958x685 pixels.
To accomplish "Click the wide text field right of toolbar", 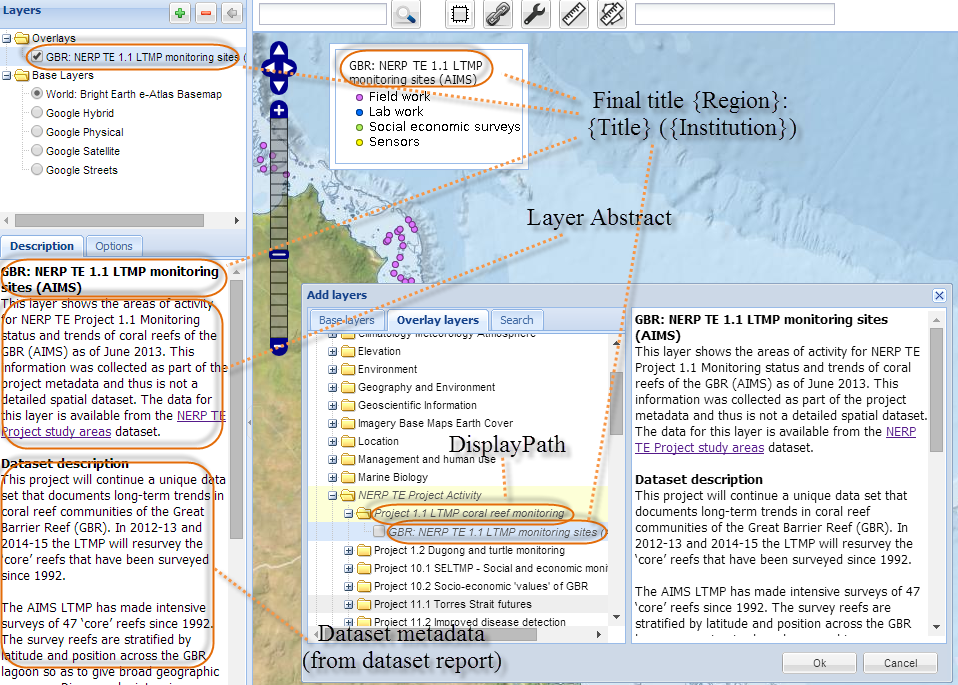I will tap(734, 14).
